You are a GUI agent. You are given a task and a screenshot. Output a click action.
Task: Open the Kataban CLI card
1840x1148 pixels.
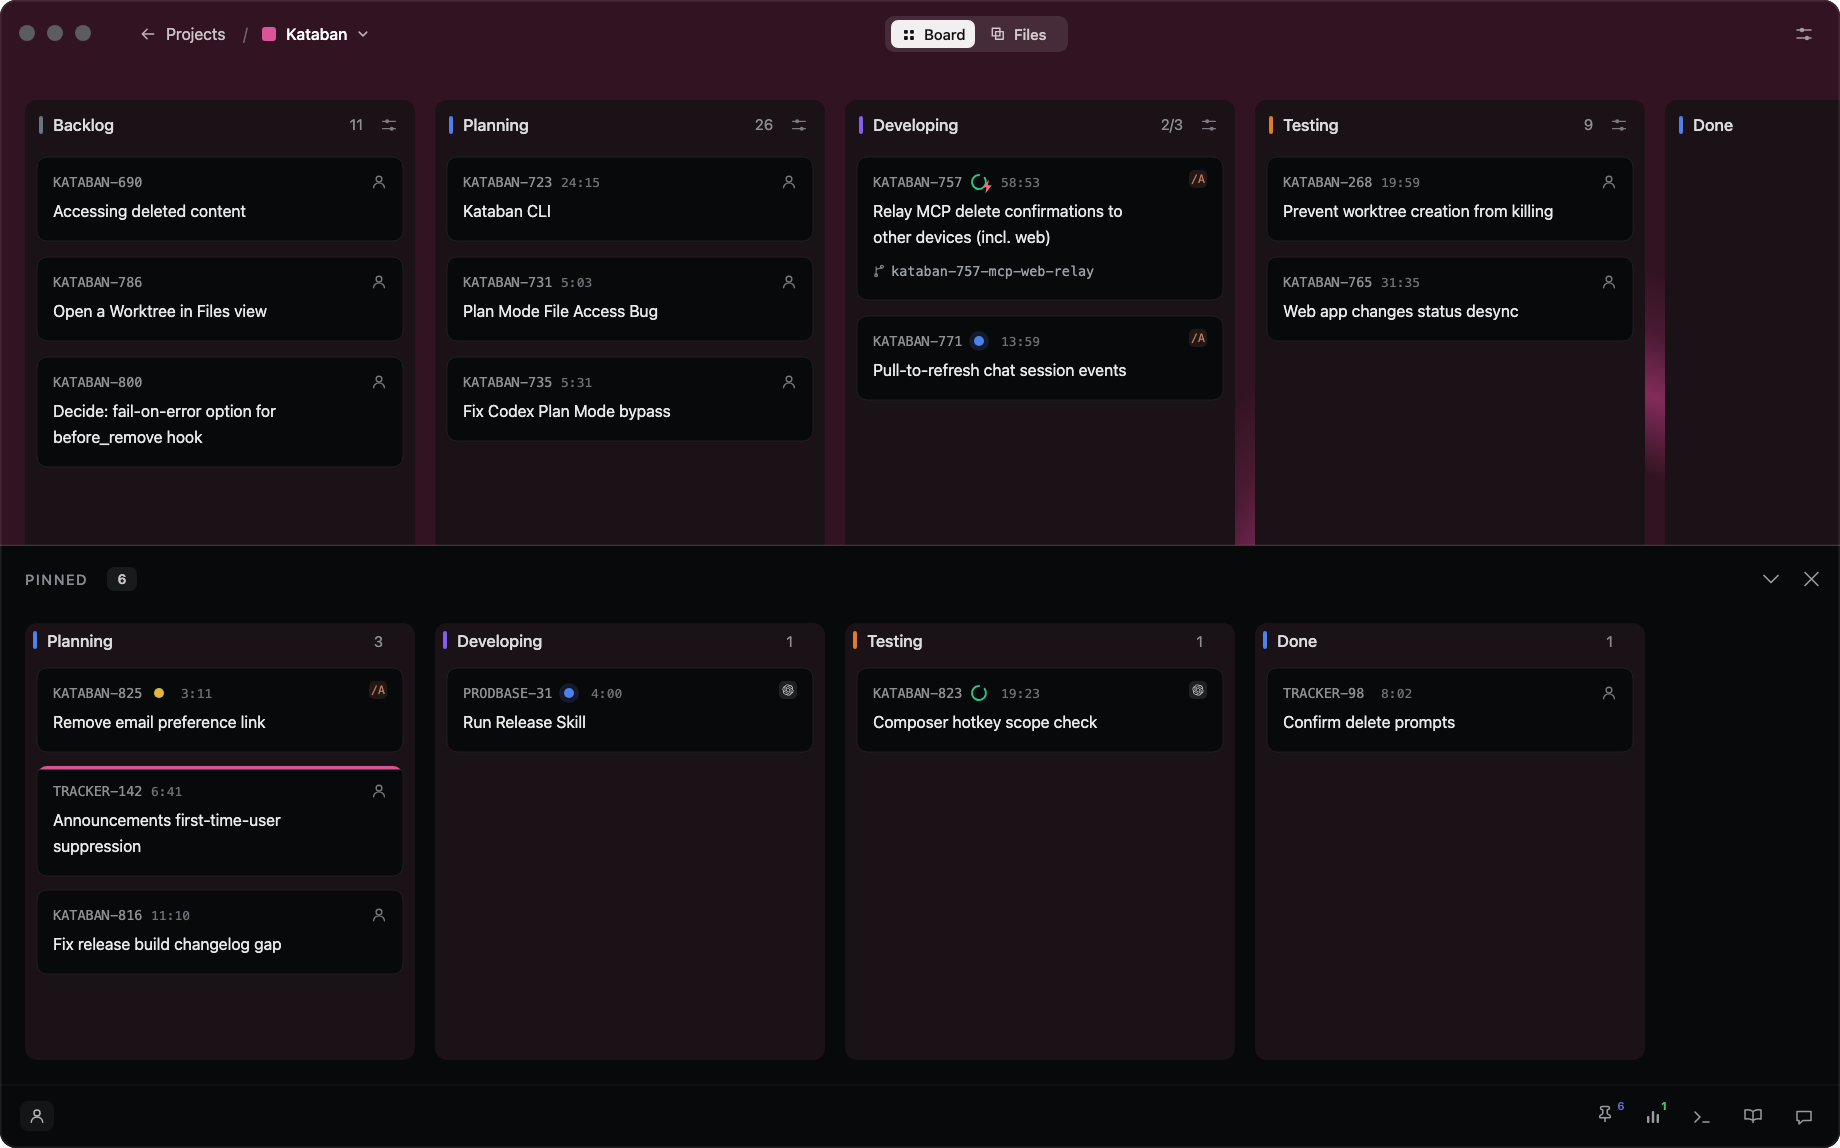click(x=630, y=198)
